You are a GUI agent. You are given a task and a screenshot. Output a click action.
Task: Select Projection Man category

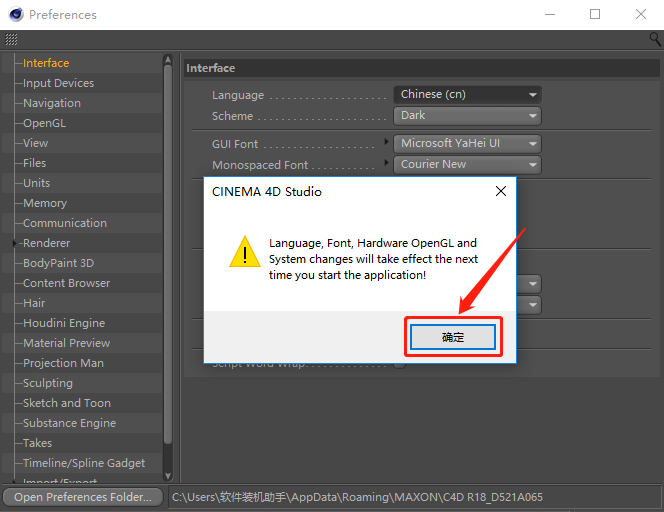click(64, 363)
